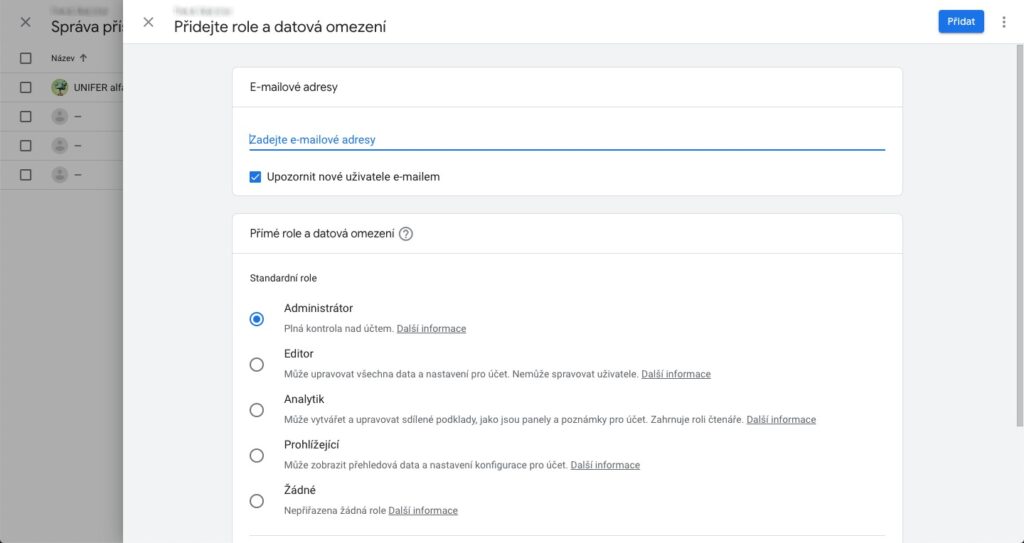Tick the select-all checkbox in list header
Viewport: 1024px width, 543px height.
(26, 58)
